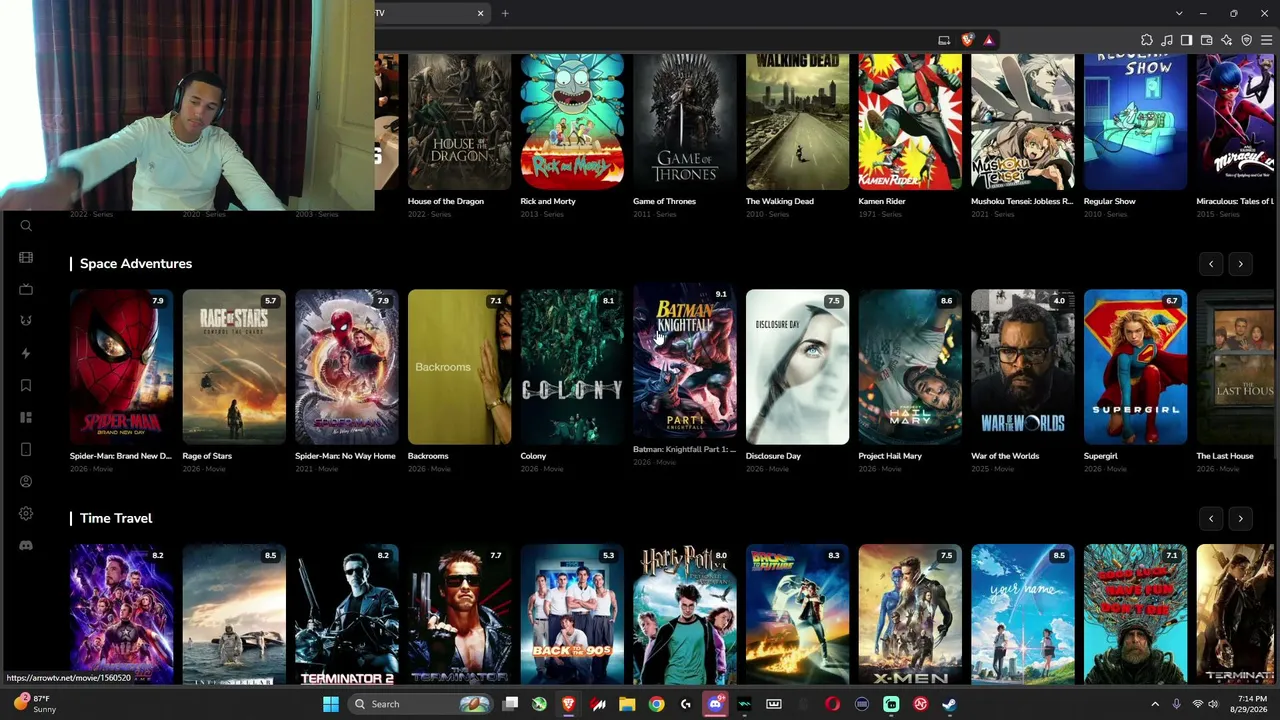
Task: Open the Project Hail Mary poster
Action: coord(910,367)
